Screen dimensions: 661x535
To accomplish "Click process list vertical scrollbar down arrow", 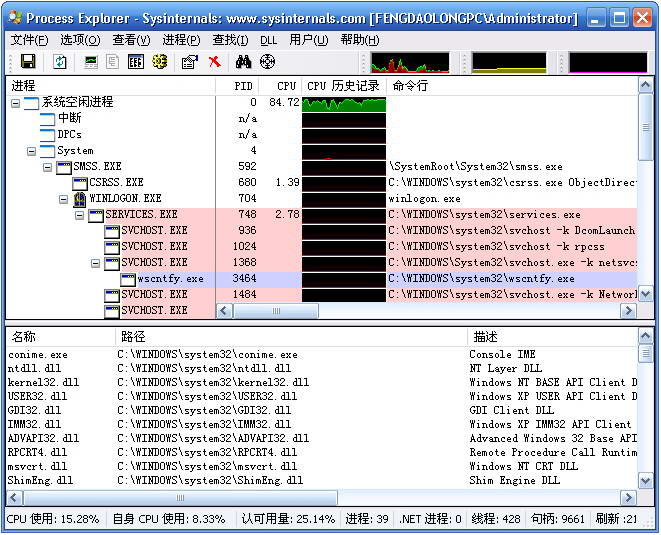I will pyautogui.click(x=646, y=294).
